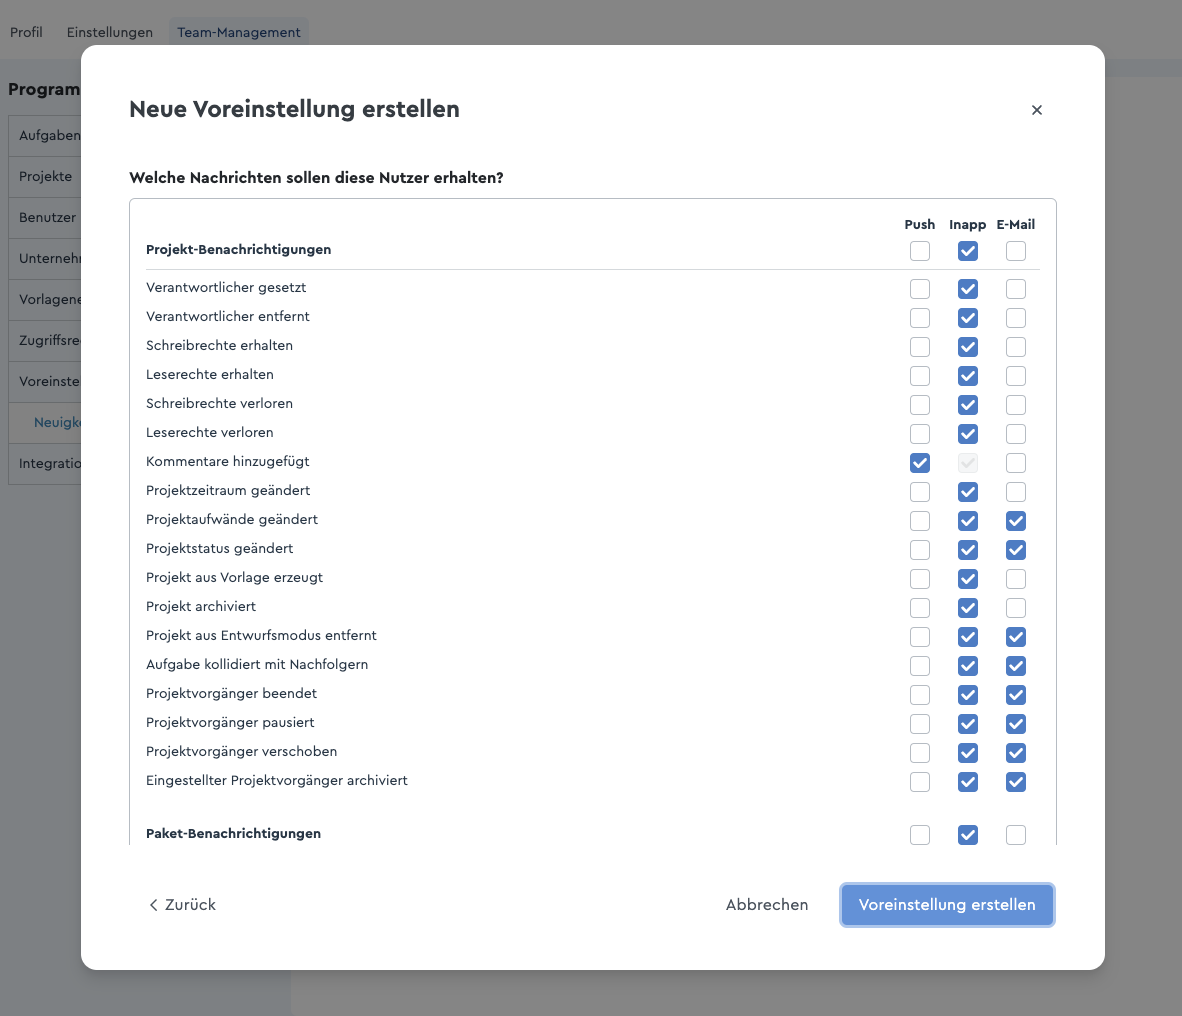Close the Neue Voreinstellung erstellen dialog
Screen dimensions: 1182x1016
1037,110
